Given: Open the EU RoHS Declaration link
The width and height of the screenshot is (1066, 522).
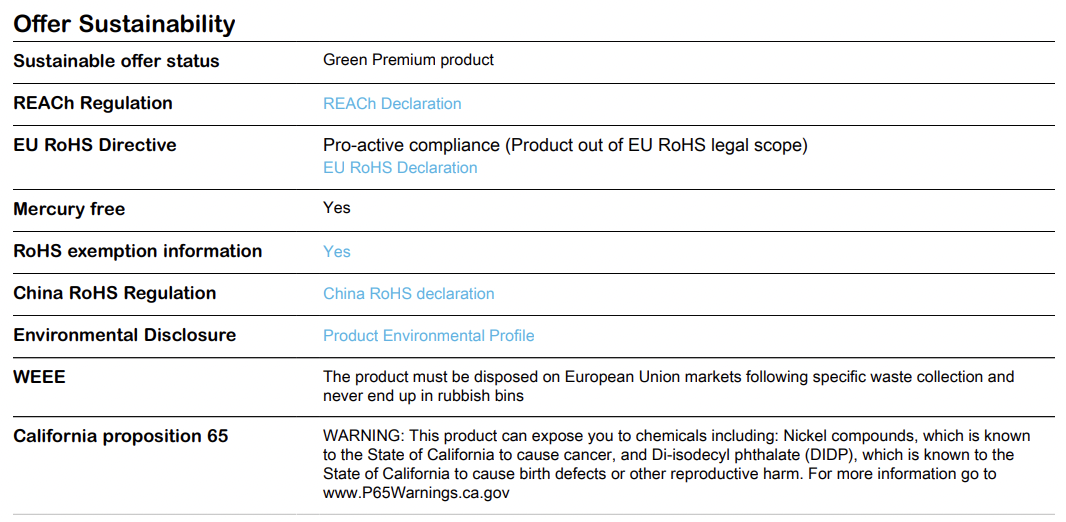Looking at the screenshot, I should tap(400, 167).
